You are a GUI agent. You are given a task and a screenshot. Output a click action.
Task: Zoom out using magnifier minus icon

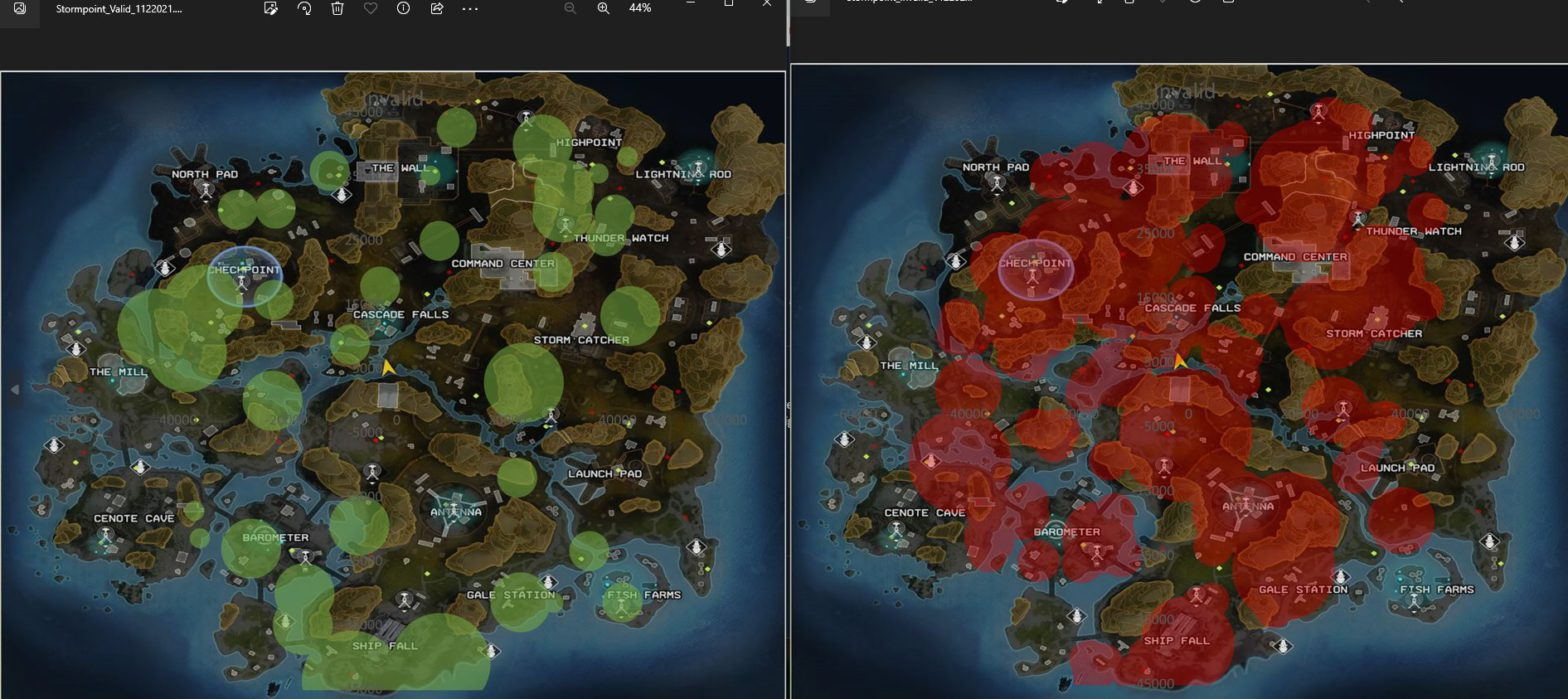click(570, 8)
